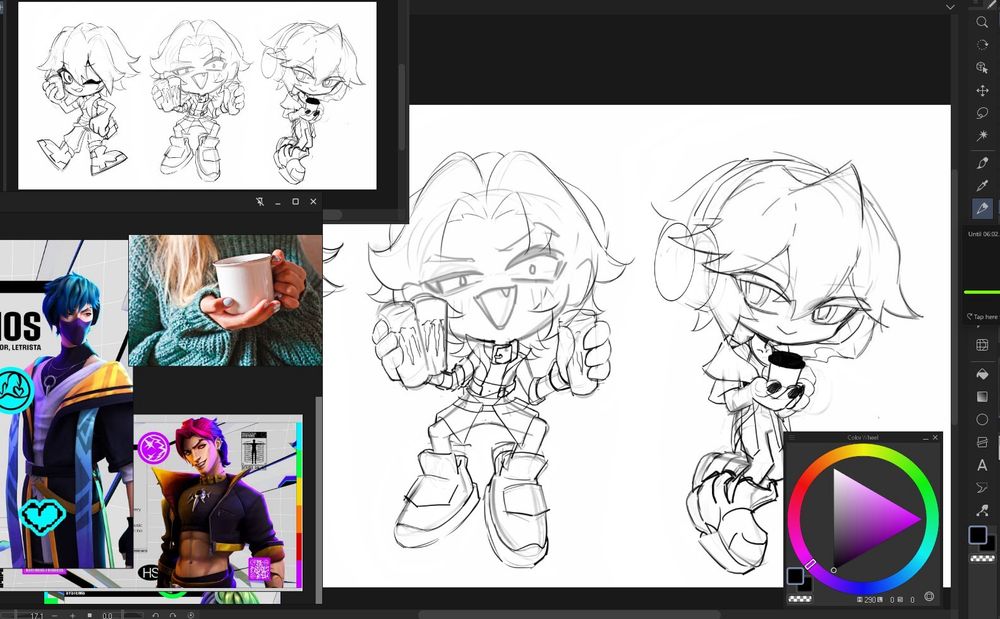Select the Zoom magnifier tool
The image size is (1000, 619).
pos(982,22)
